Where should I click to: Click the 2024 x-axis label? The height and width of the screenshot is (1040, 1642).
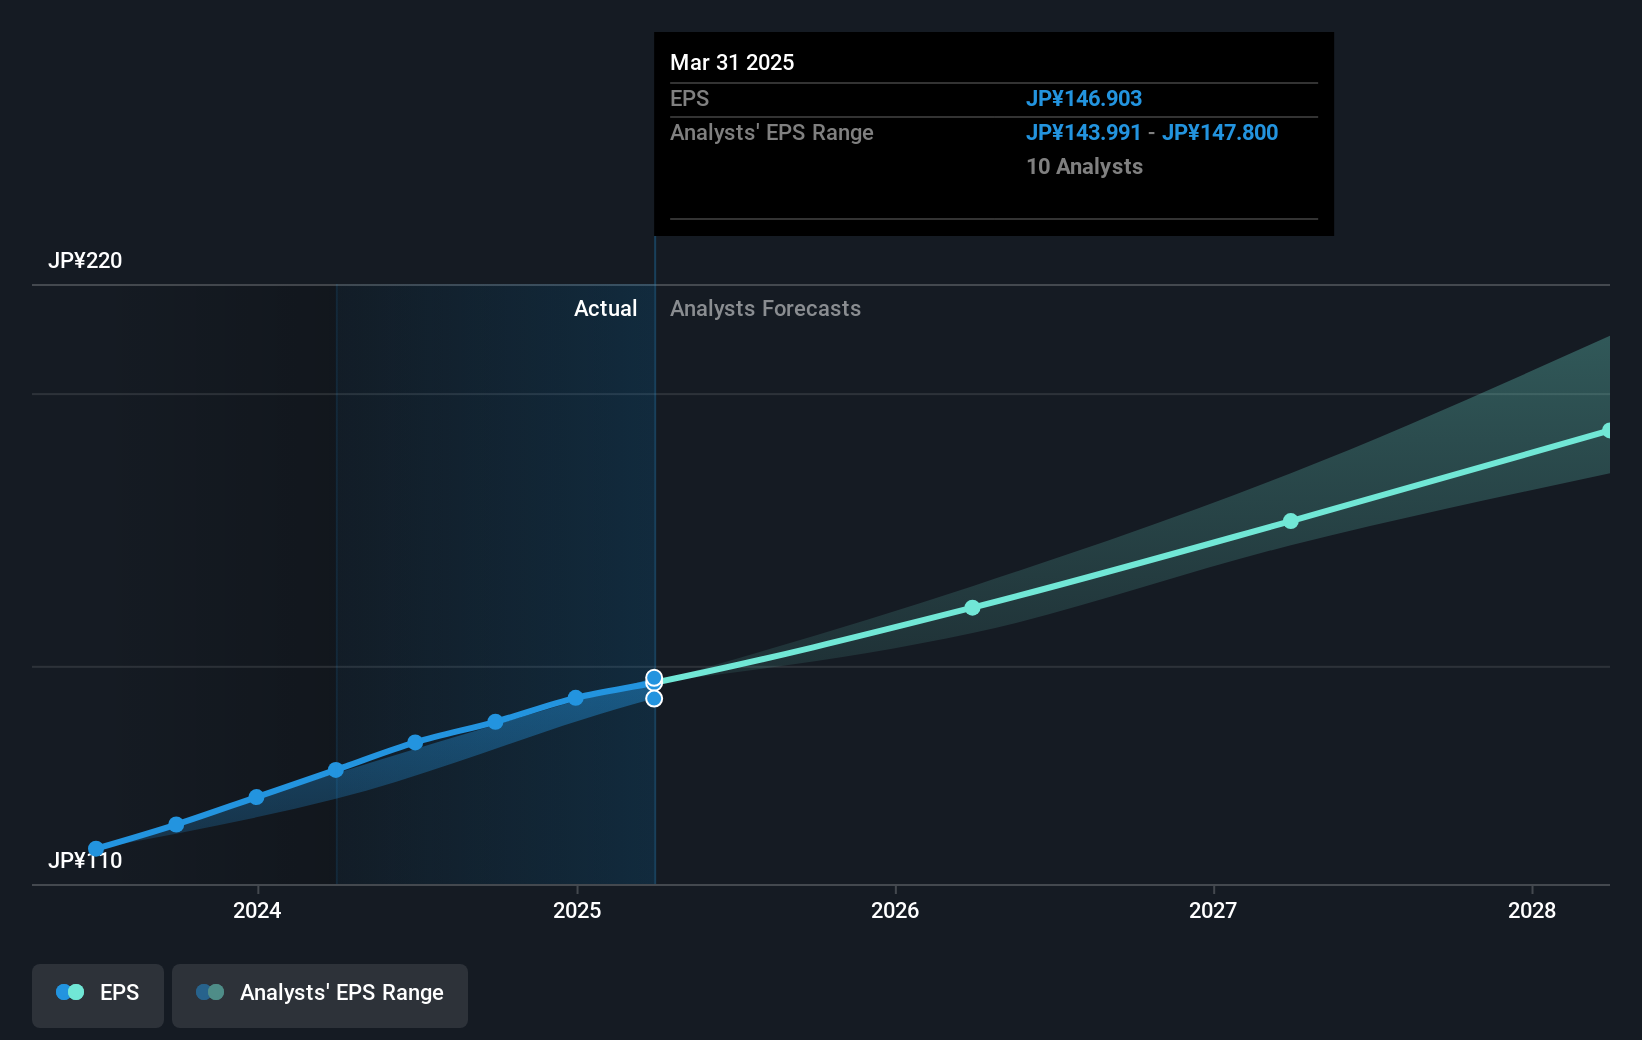tap(257, 910)
